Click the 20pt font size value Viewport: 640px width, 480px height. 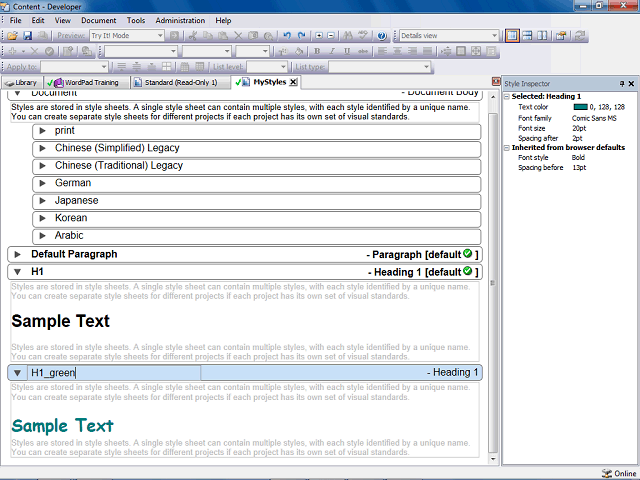579,129
